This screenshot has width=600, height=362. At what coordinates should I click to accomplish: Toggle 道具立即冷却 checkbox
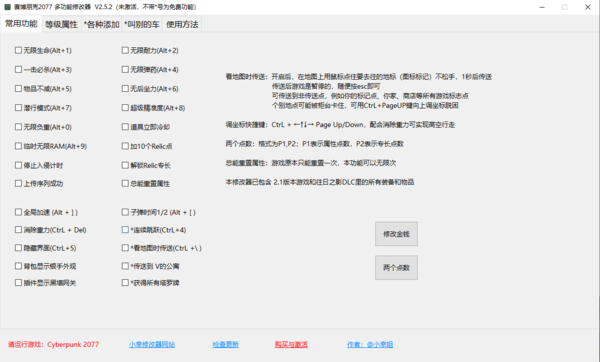pos(125,127)
